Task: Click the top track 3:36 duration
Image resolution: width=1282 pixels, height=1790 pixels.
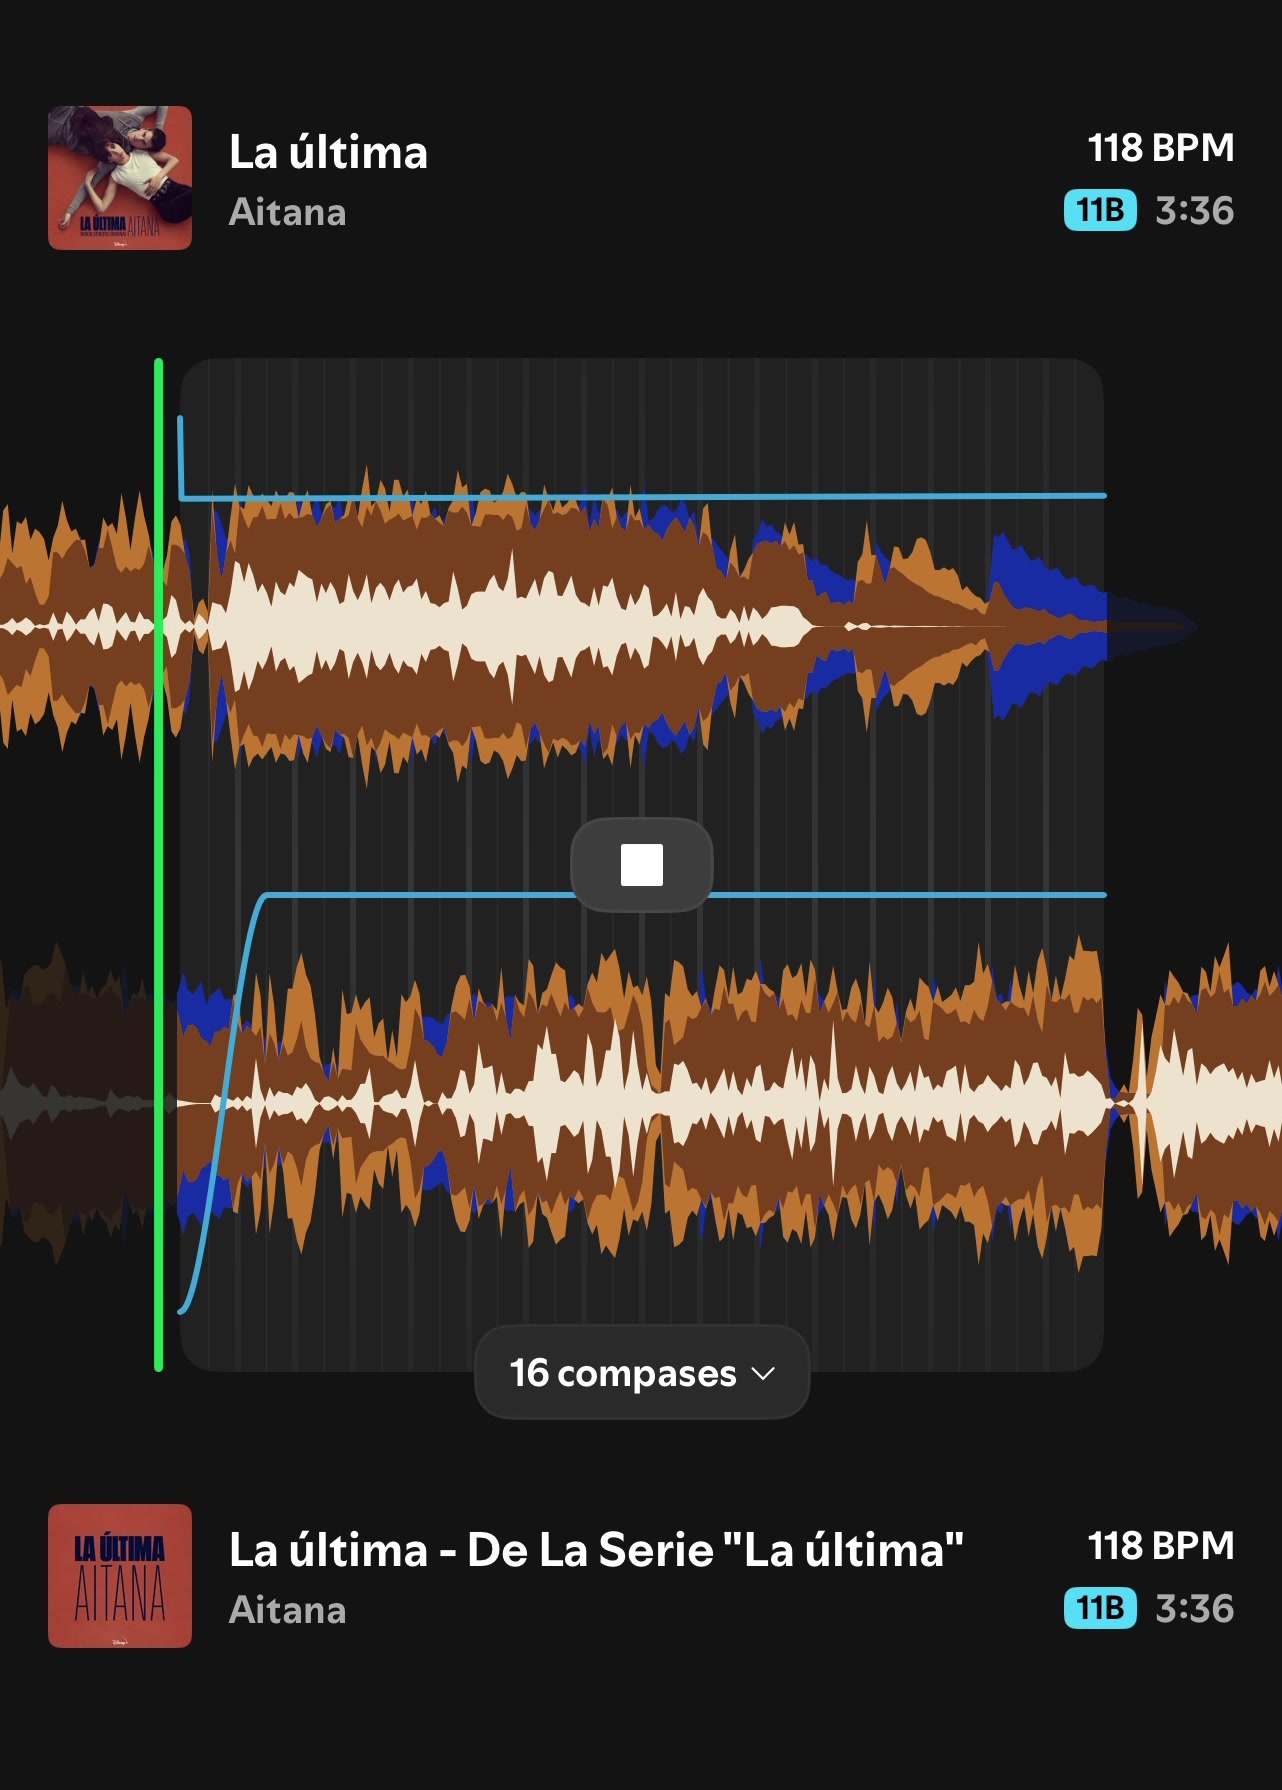Action: (x=1195, y=211)
